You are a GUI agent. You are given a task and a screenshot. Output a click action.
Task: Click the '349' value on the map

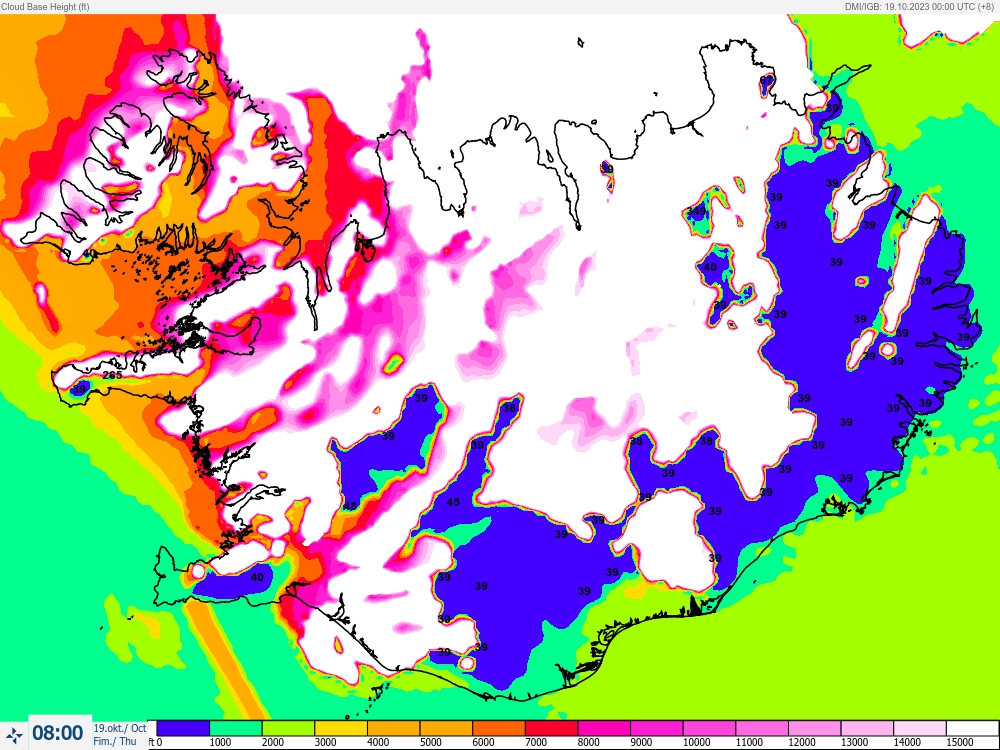[x=697, y=210]
